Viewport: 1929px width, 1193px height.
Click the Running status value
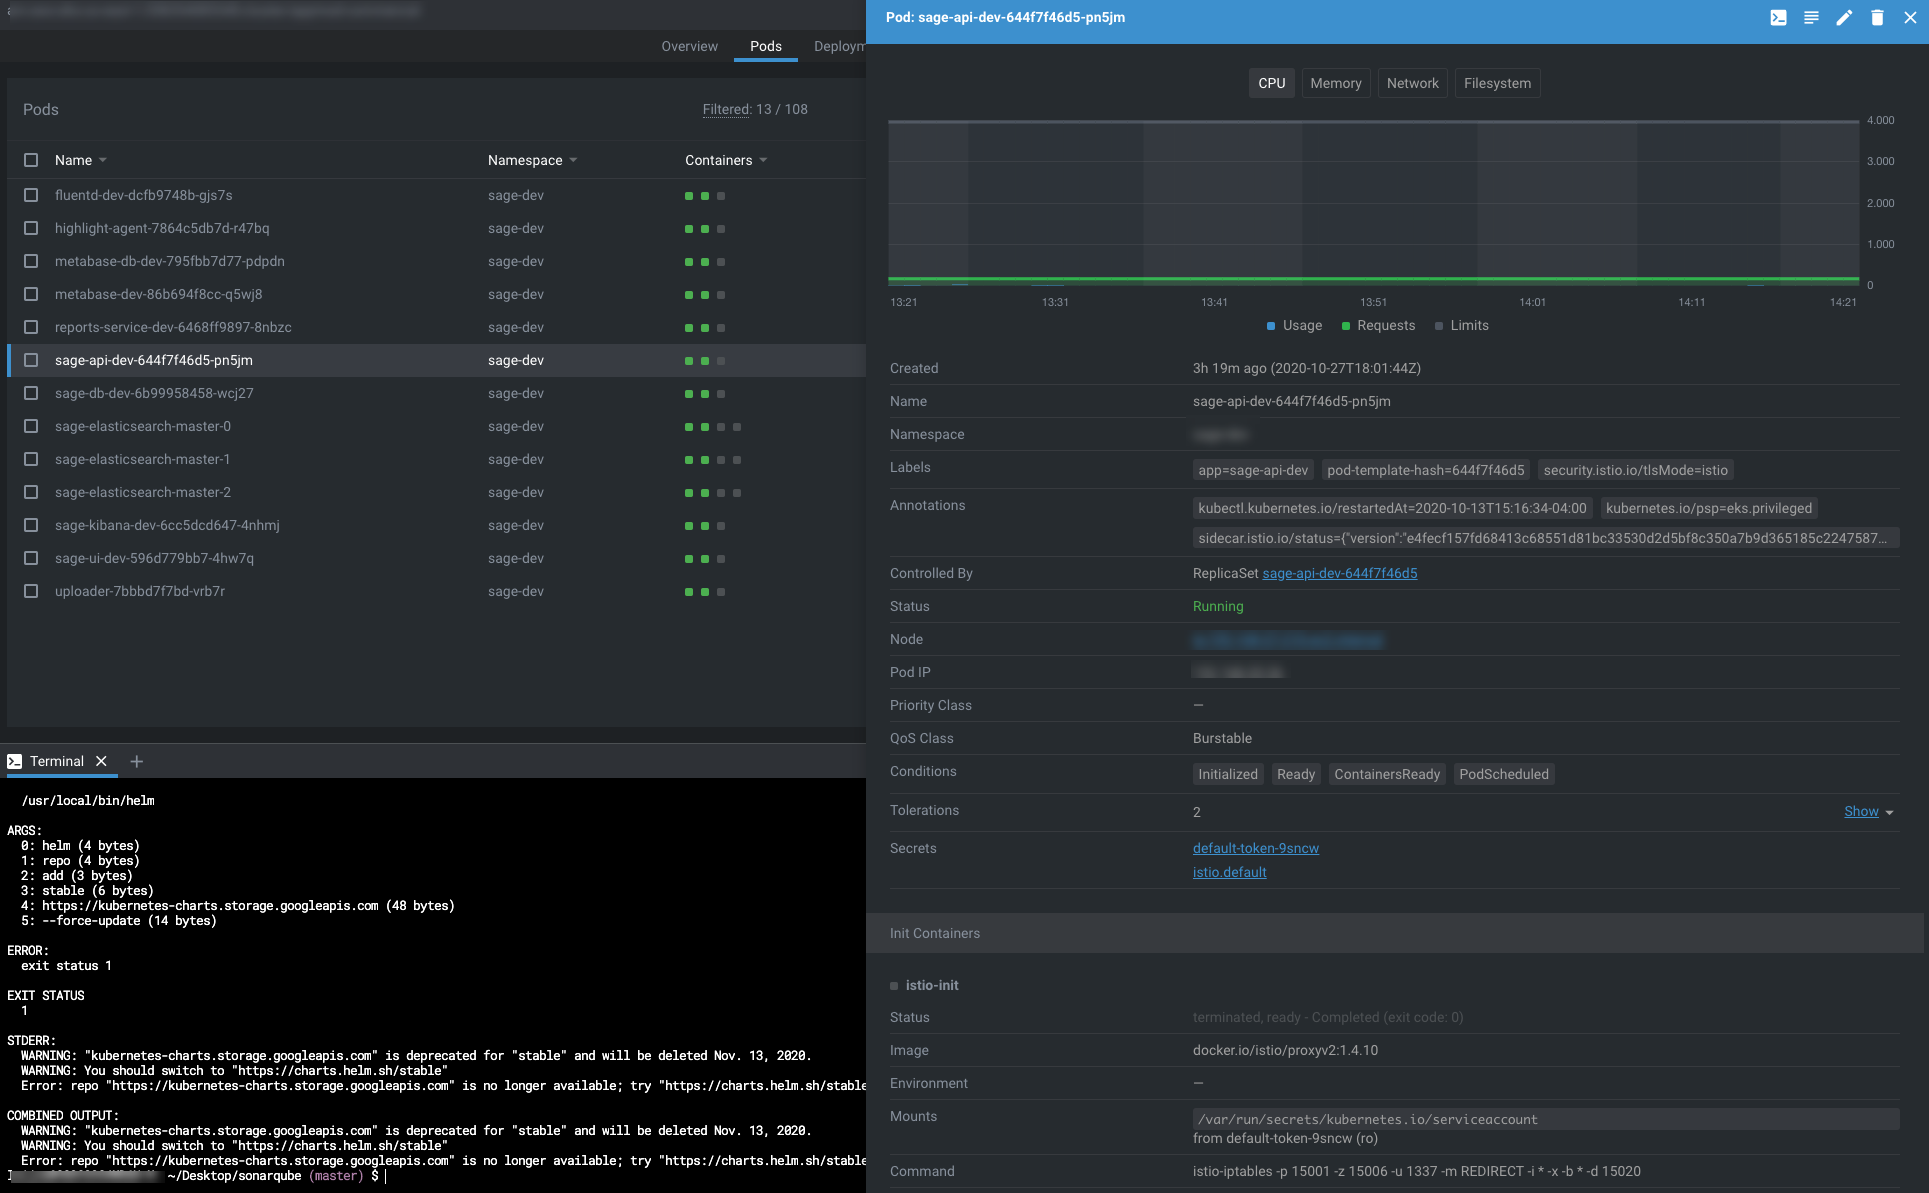[x=1218, y=606]
